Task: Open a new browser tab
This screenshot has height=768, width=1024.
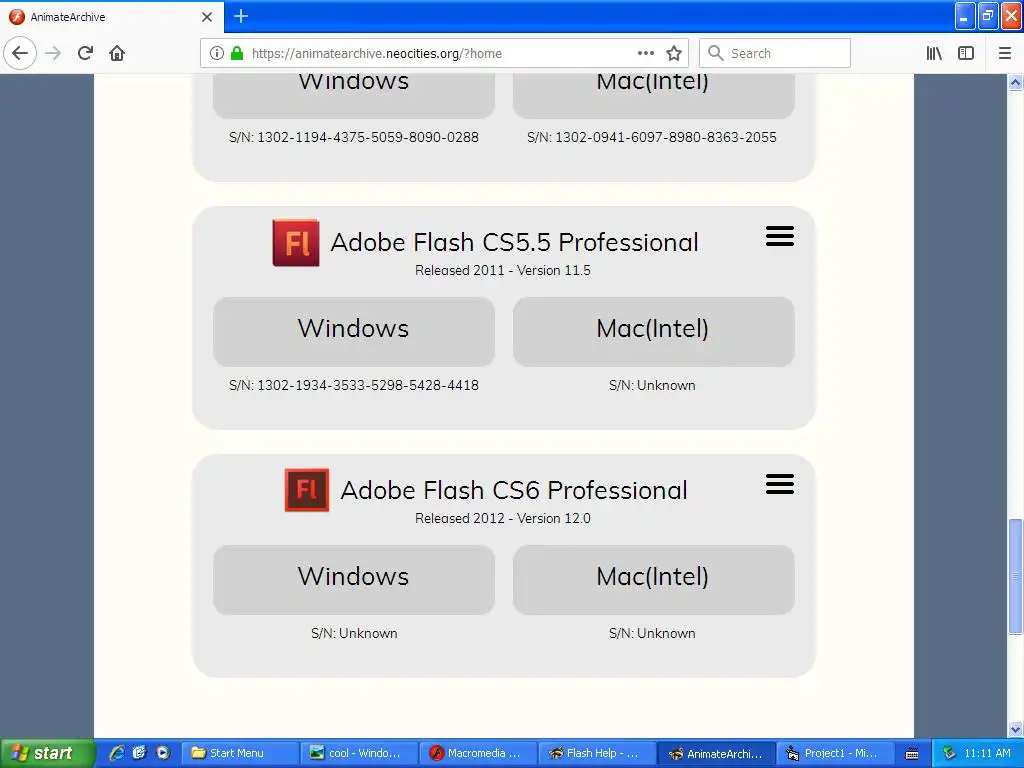Action: [241, 16]
